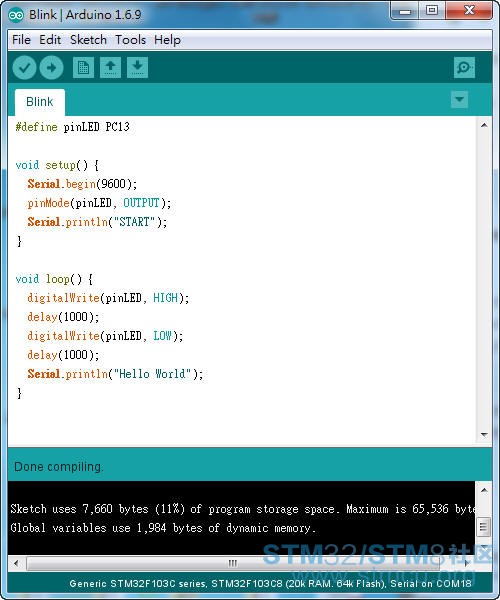500x600 pixels.
Task: Open the Edit menu
Action: [x=50, y=40]
